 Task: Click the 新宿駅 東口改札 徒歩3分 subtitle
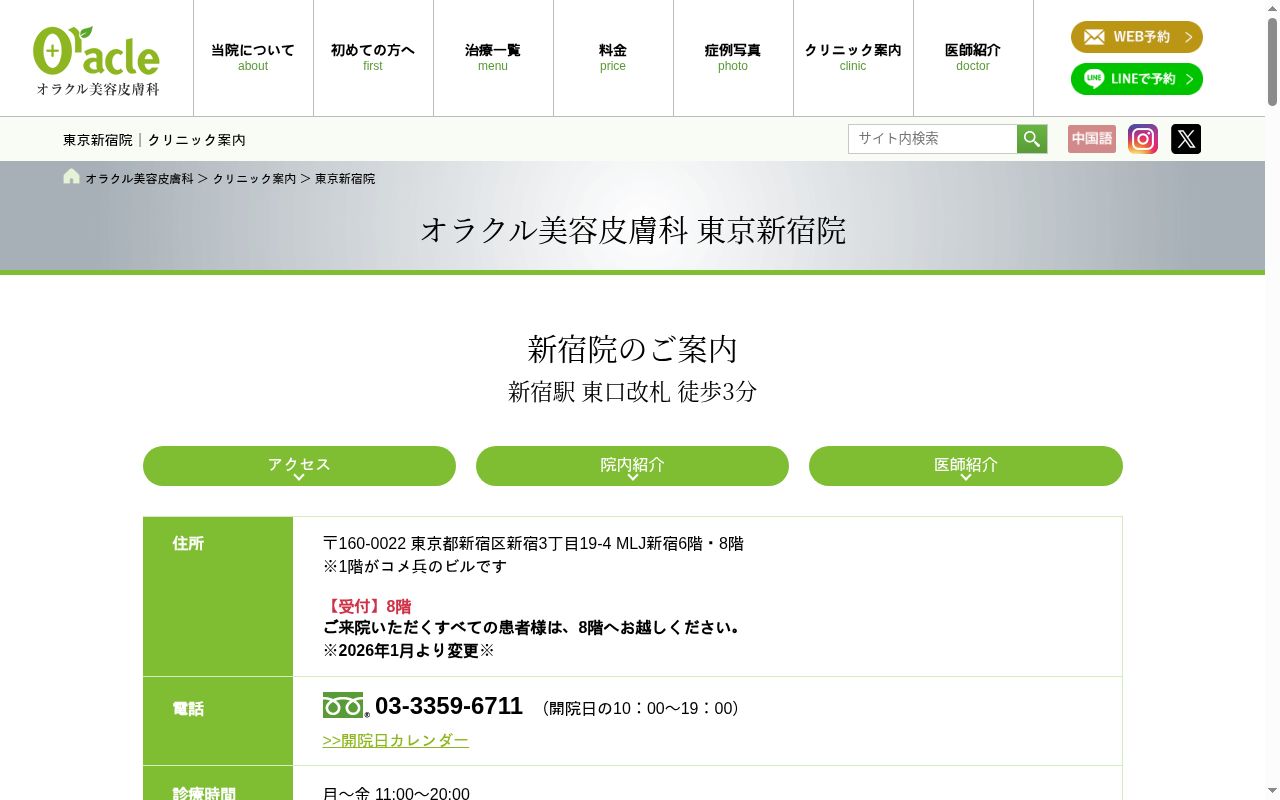(633, 392)
